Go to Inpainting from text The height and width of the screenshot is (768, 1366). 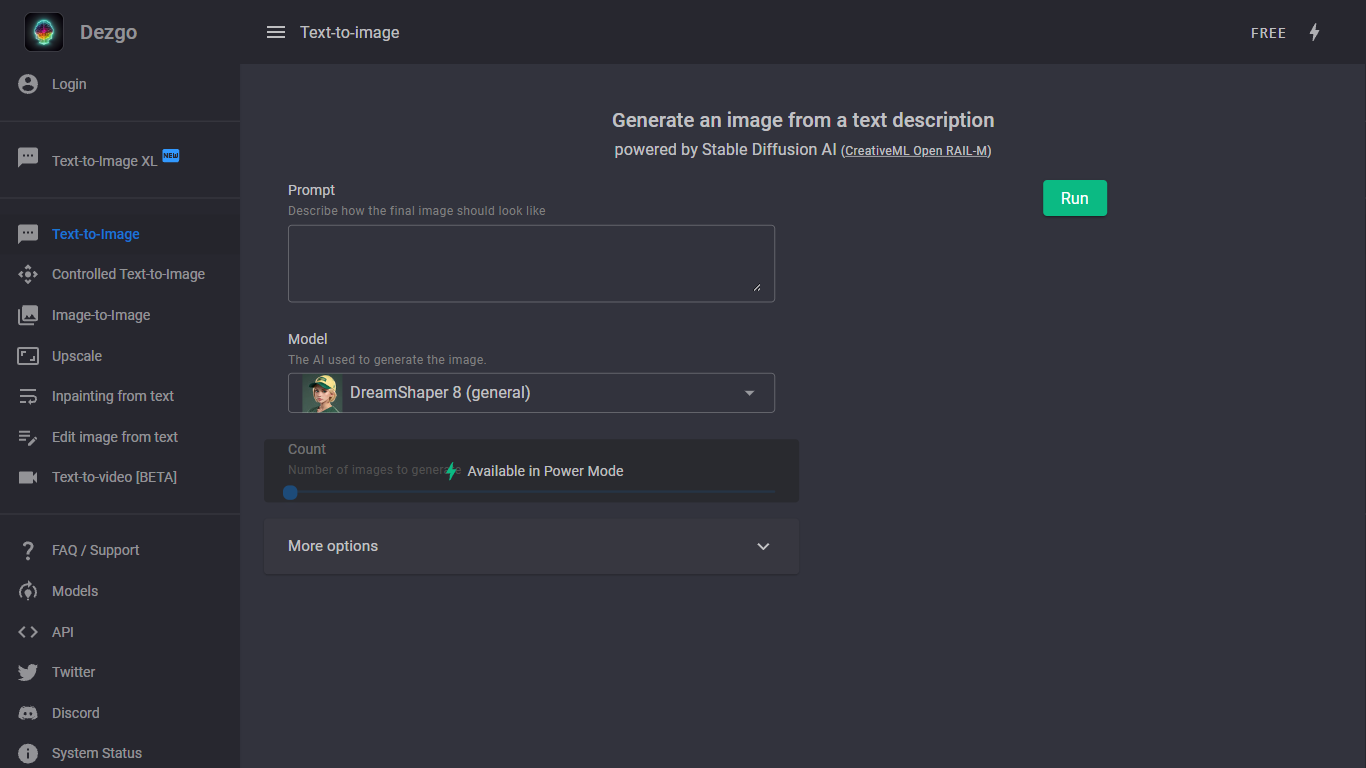point(113,396)
